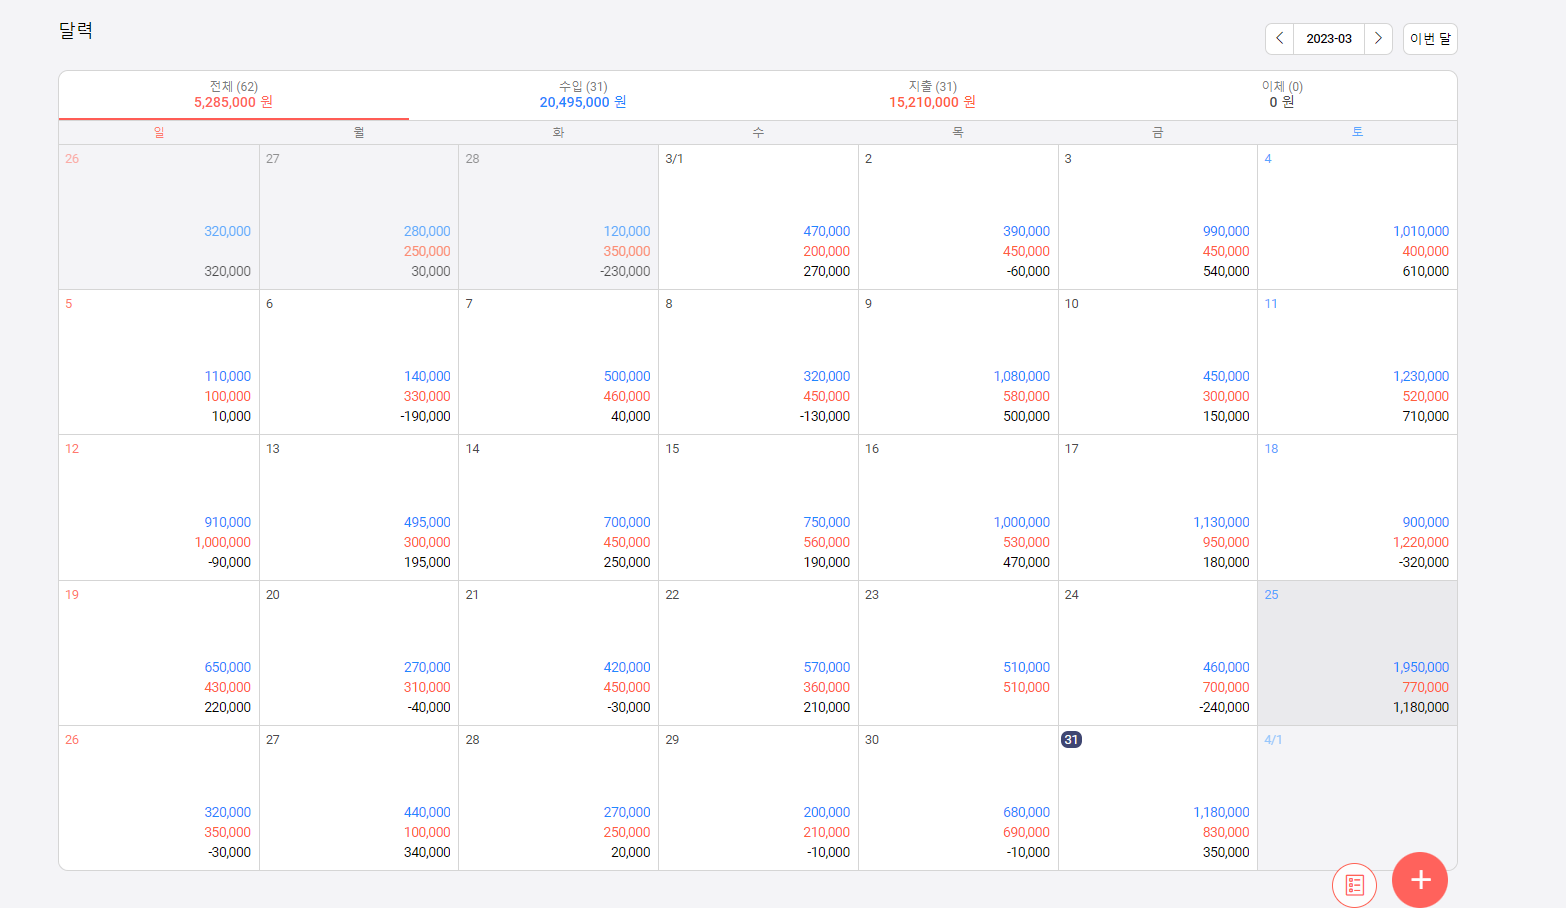Viewport: 1566px width, 908px height.
Task: Click March 9 income 1,080,000
Action: (1021, 376)
